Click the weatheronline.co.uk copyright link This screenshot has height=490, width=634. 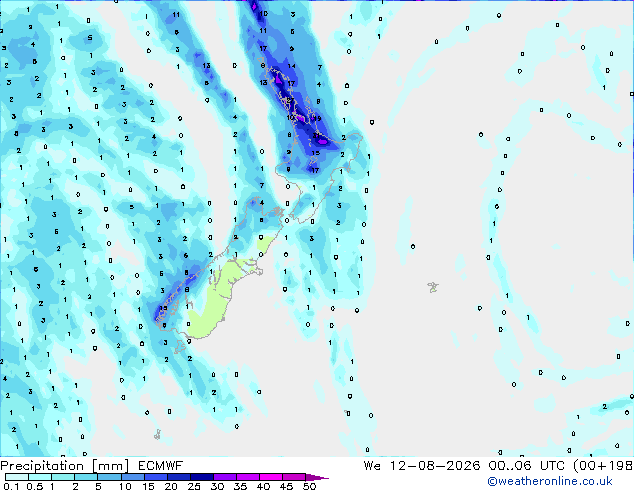[549, 481]
